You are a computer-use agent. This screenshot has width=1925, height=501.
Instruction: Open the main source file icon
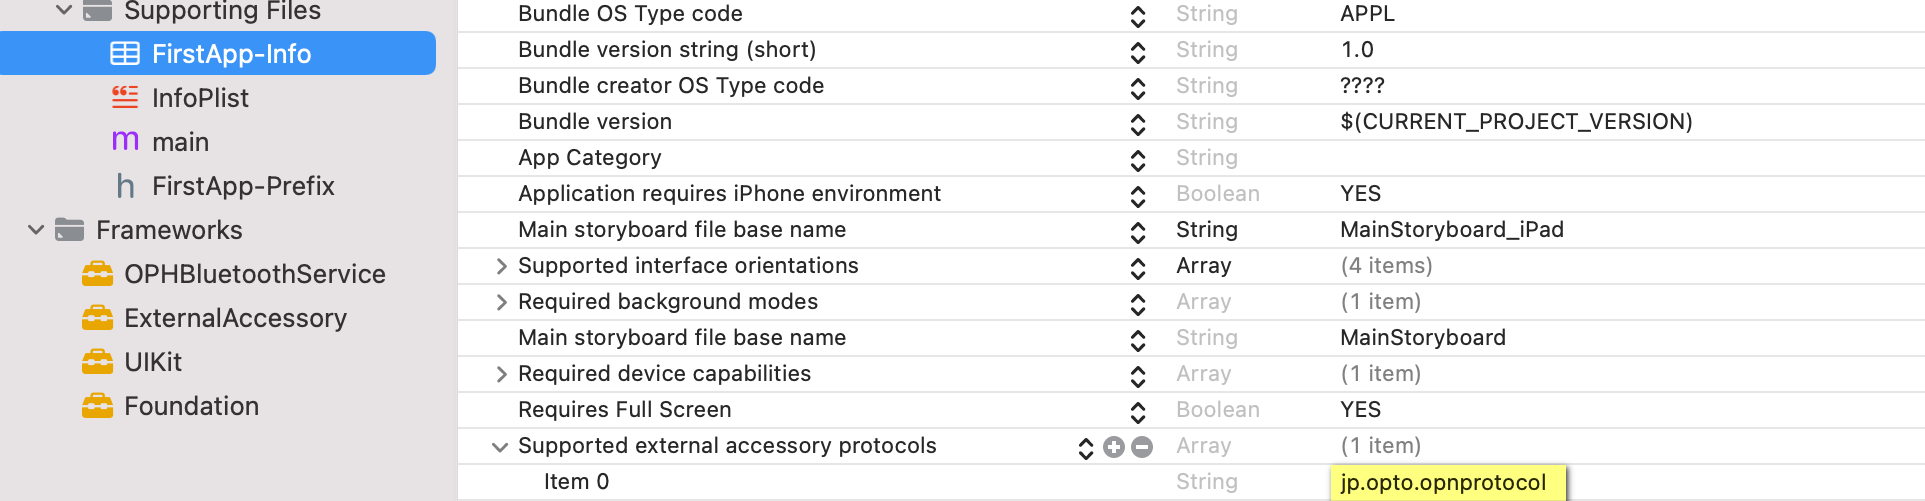pyautogui.click(x=125, y=141)
